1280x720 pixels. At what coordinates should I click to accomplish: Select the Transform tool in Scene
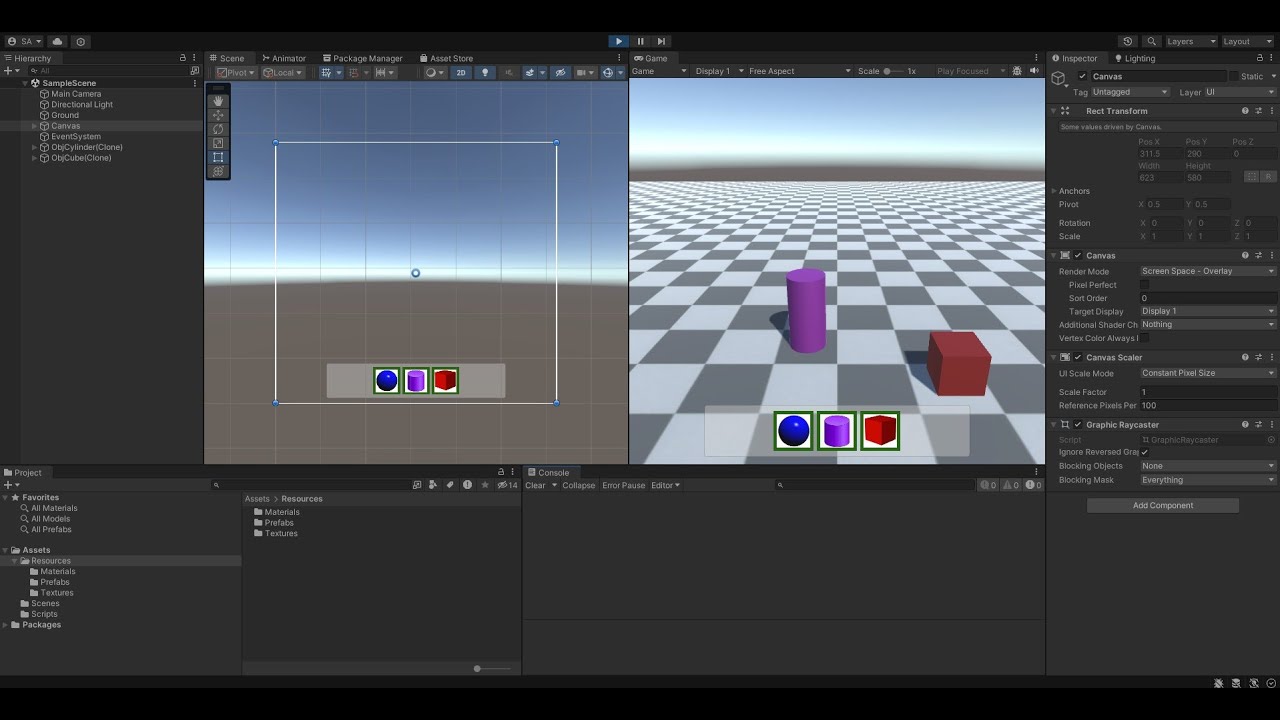(218, 171)
